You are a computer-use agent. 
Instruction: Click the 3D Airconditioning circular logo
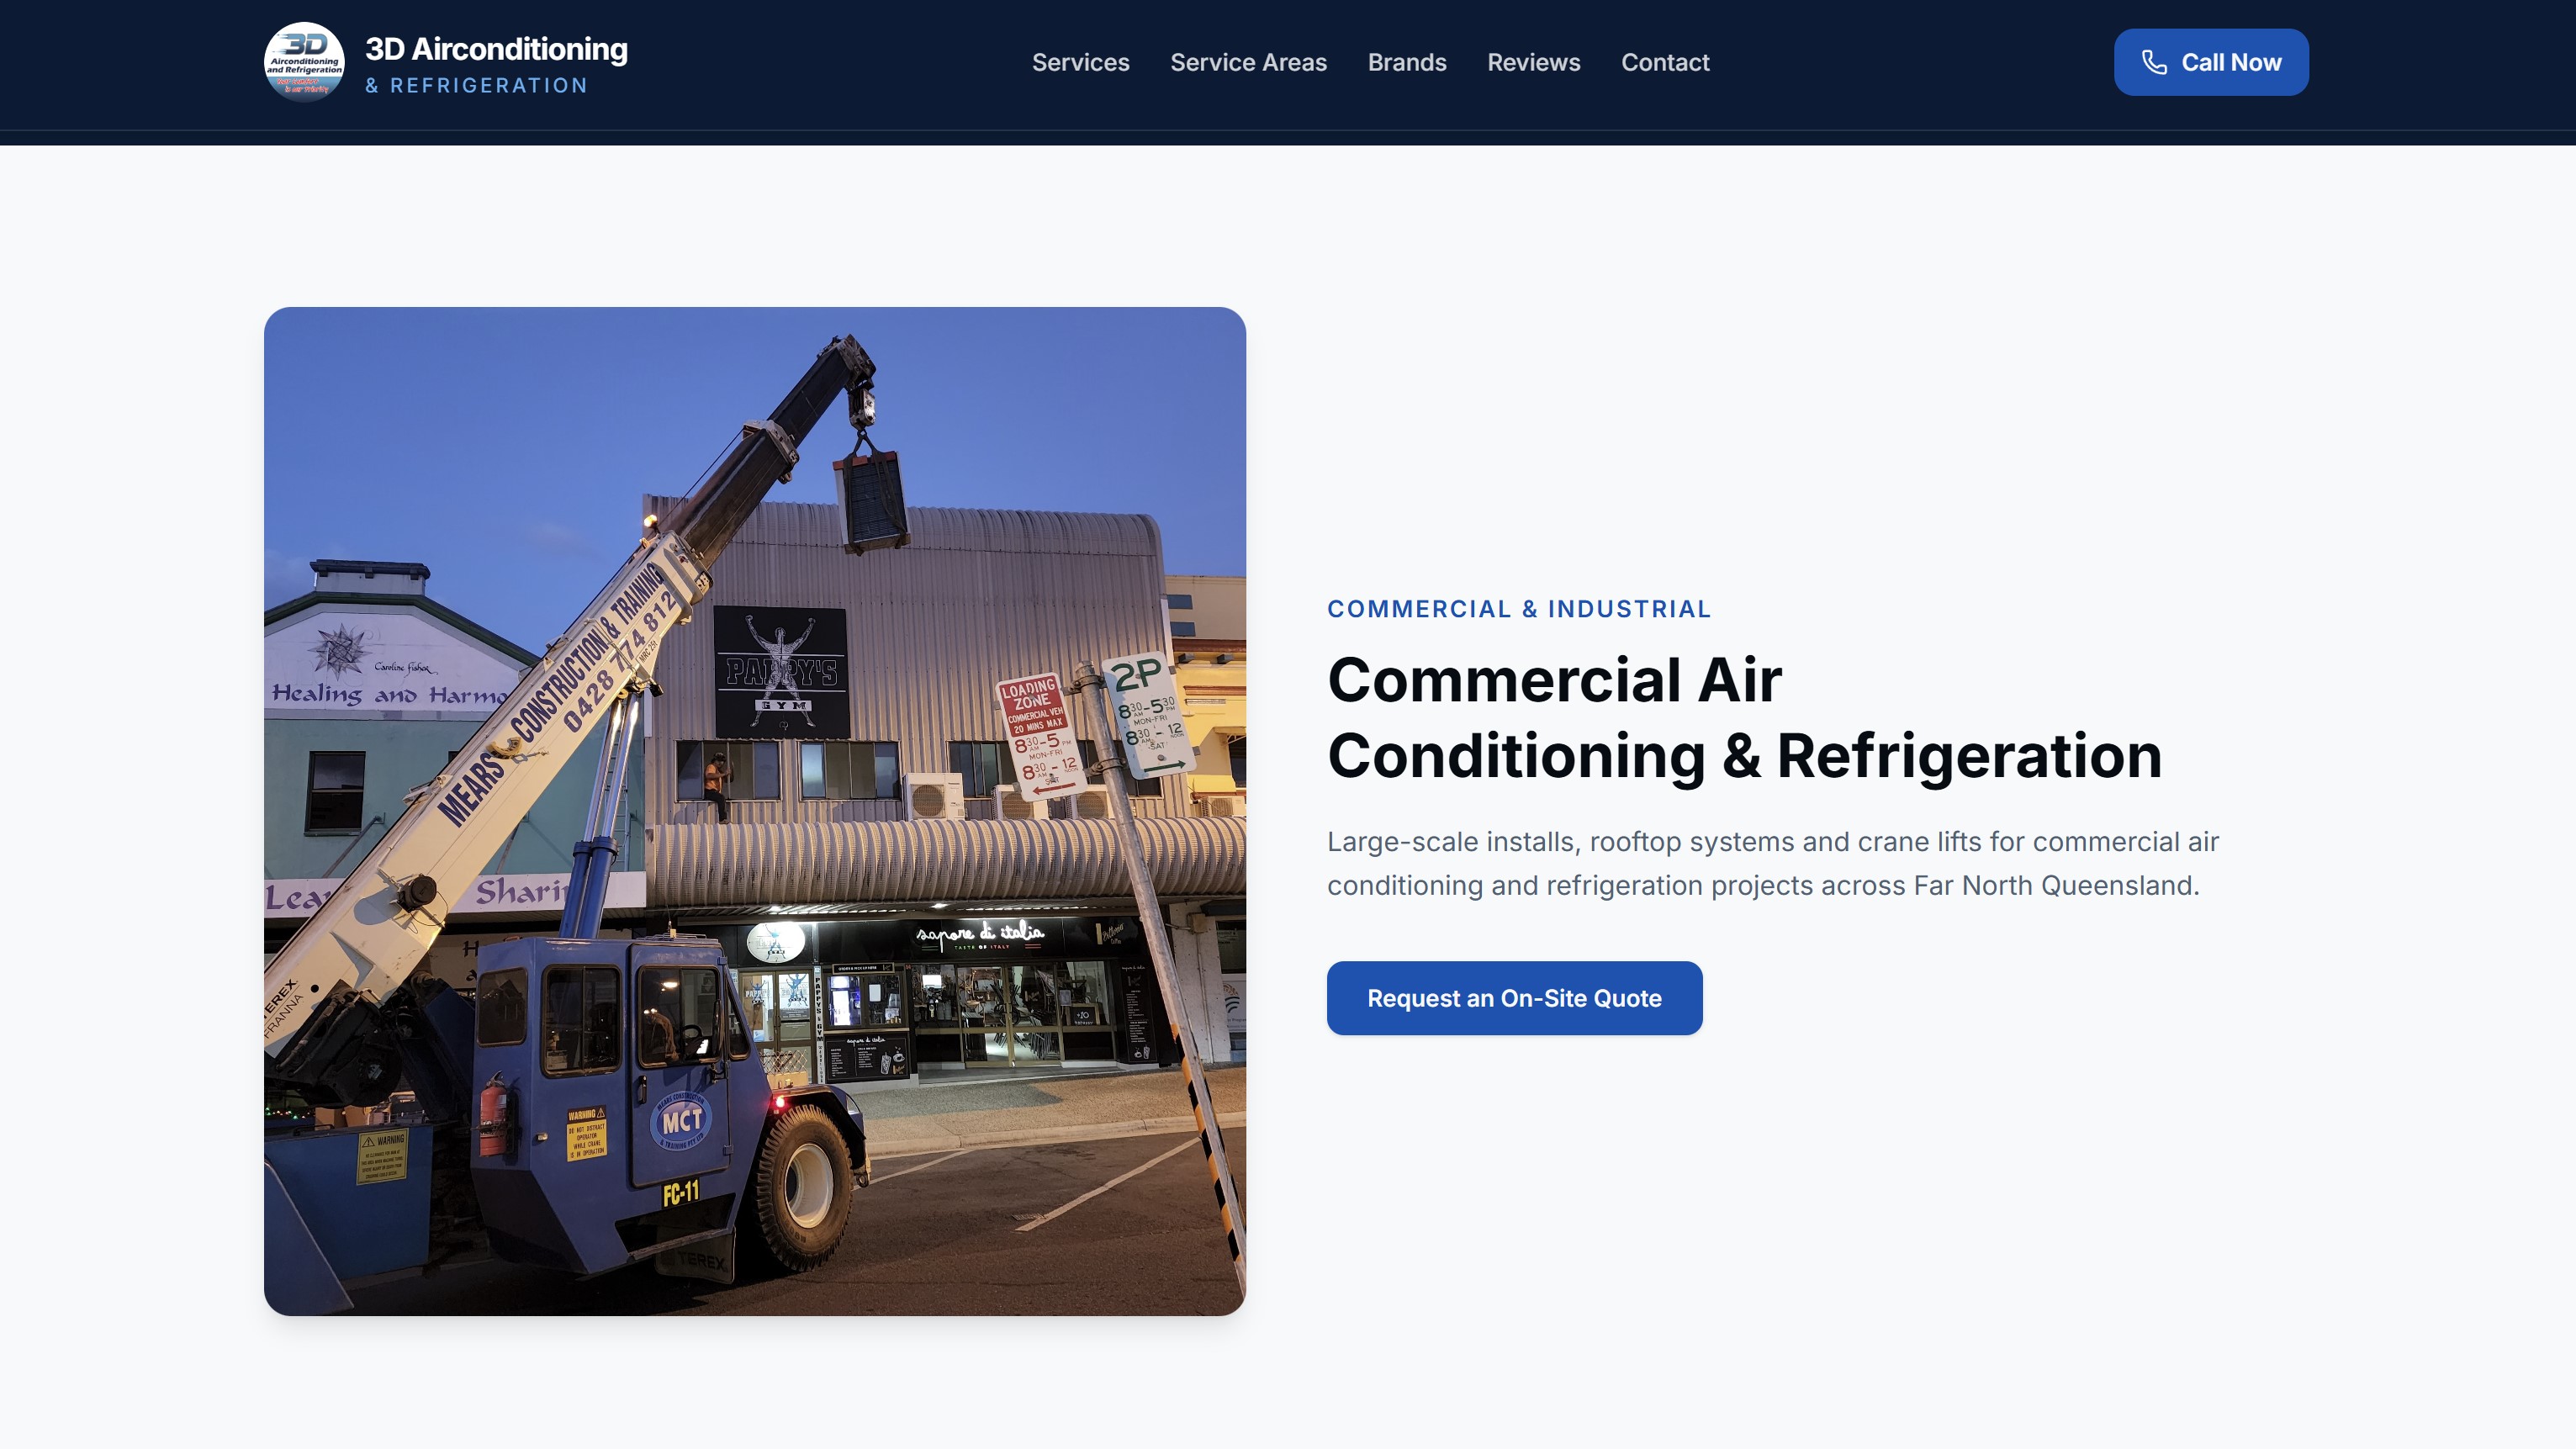point(304,62)
